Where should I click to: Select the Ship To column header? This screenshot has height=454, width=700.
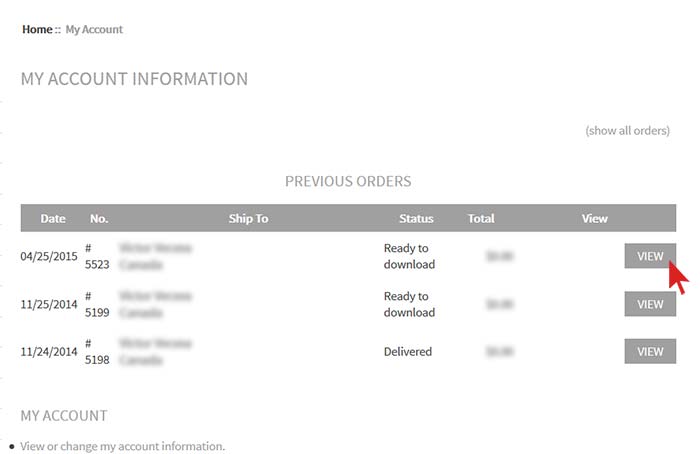(248, 218)
